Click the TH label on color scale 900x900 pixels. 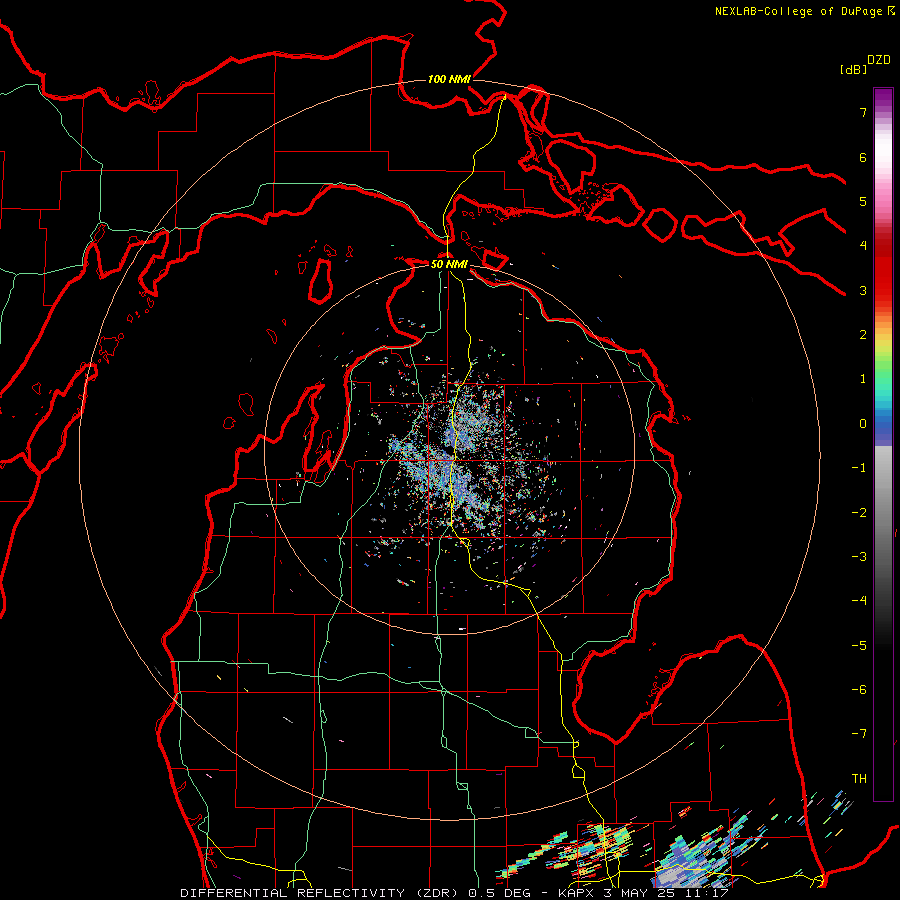click(859, 778)
